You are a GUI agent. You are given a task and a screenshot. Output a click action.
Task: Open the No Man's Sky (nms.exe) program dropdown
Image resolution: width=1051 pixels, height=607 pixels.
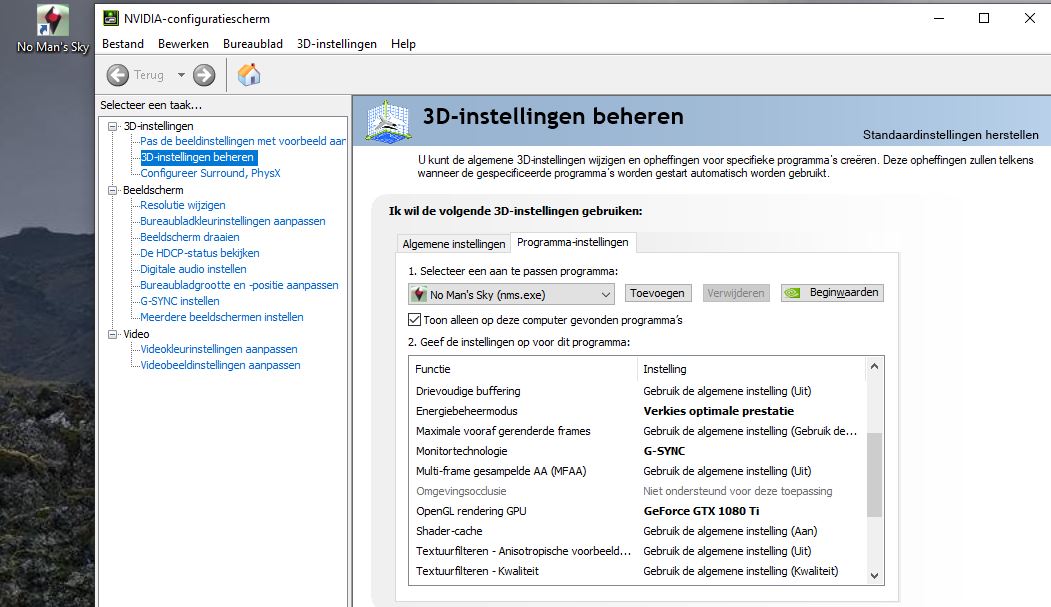[511, 294]
